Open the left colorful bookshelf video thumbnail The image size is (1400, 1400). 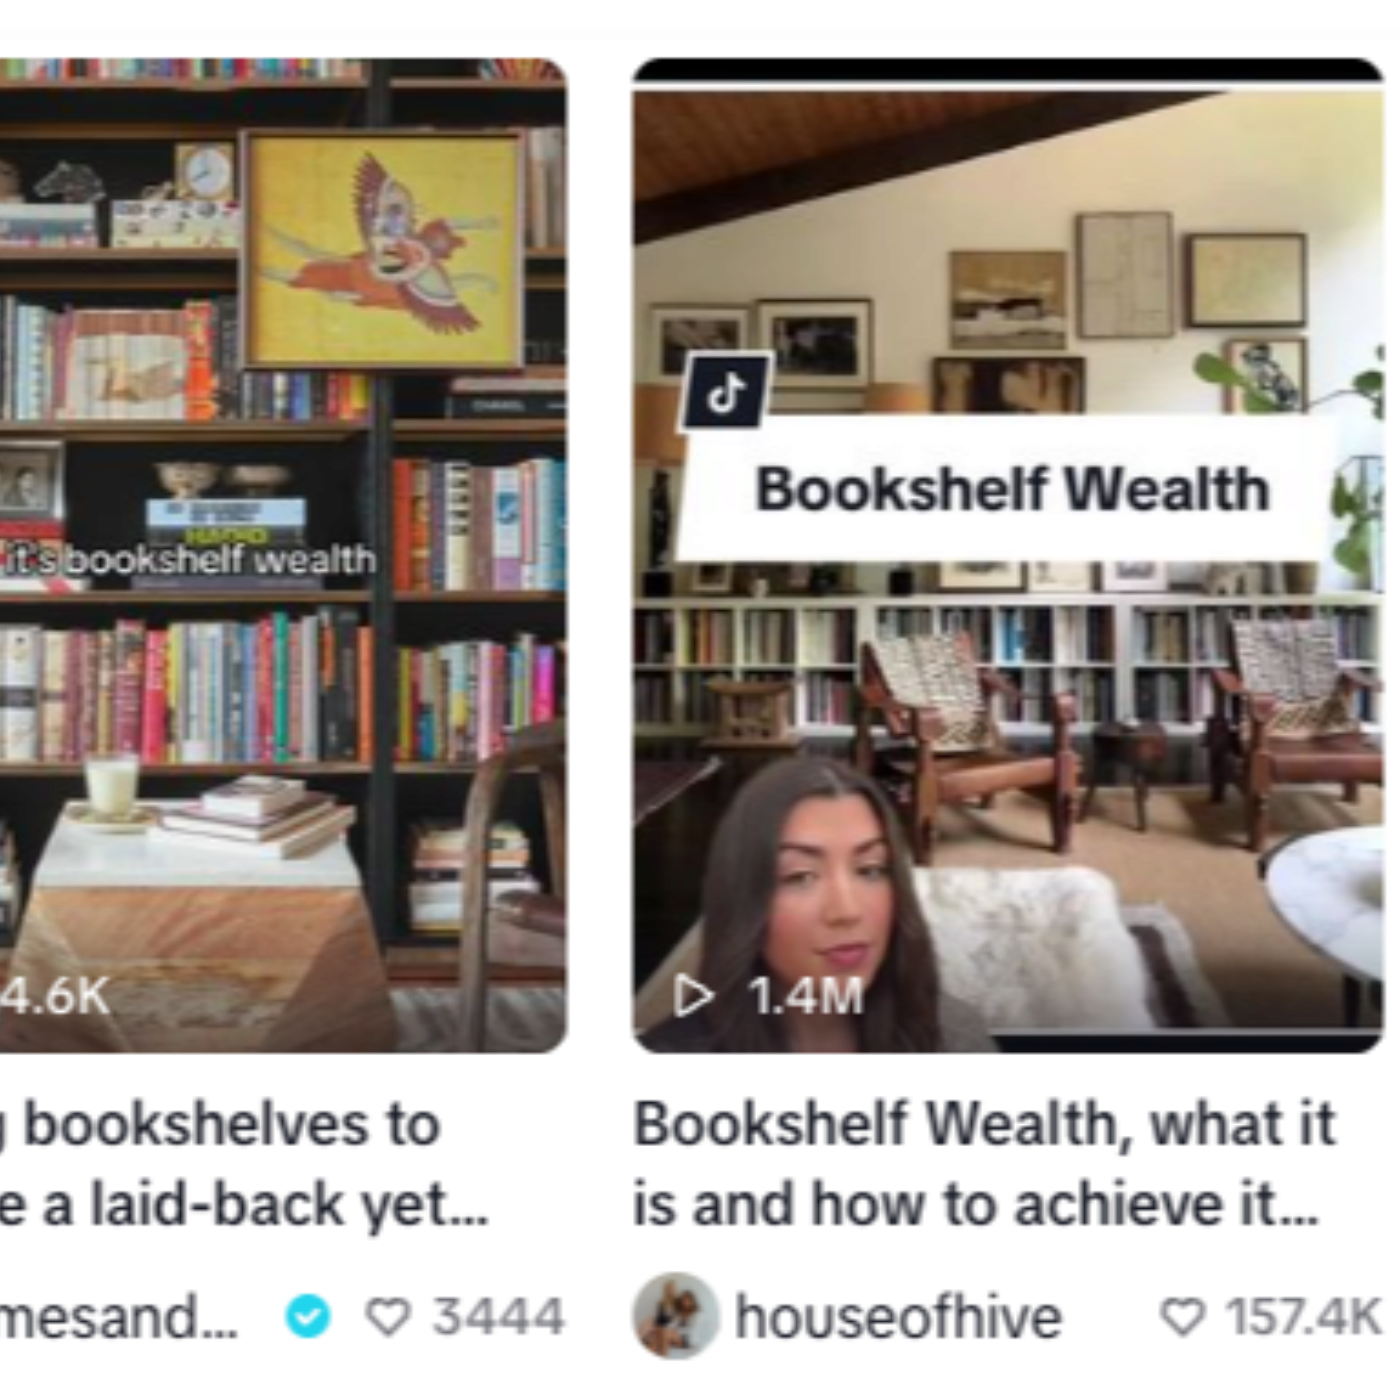coord(283,556)
